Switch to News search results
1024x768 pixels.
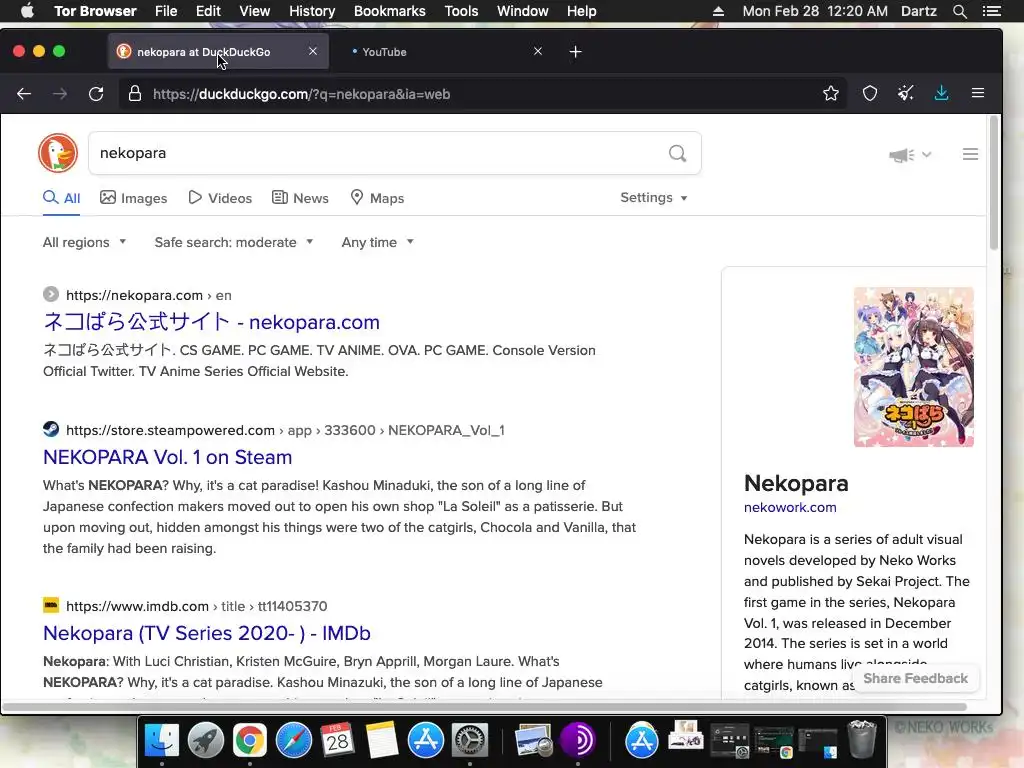coord(300,198)
